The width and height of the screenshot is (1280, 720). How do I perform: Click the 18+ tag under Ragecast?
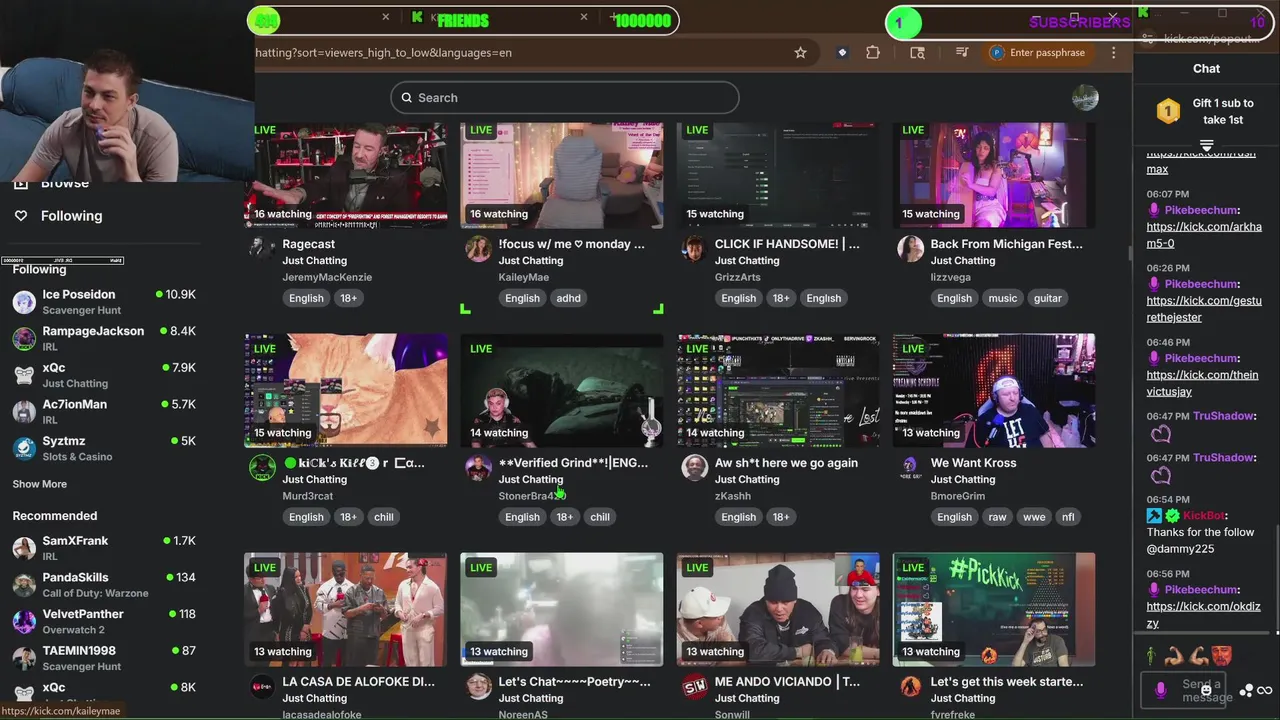tap(348, 298)
